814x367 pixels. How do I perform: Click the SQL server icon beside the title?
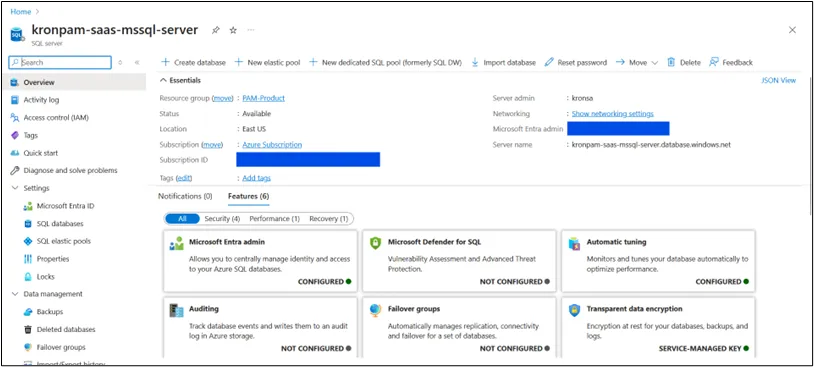(x=17, y=34)
